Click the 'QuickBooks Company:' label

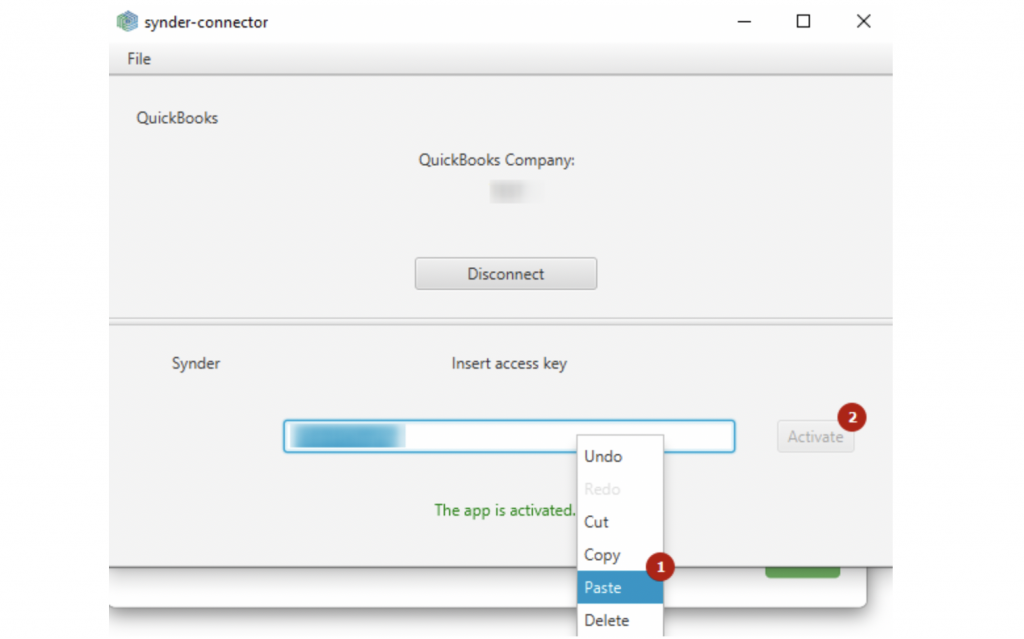496,160
